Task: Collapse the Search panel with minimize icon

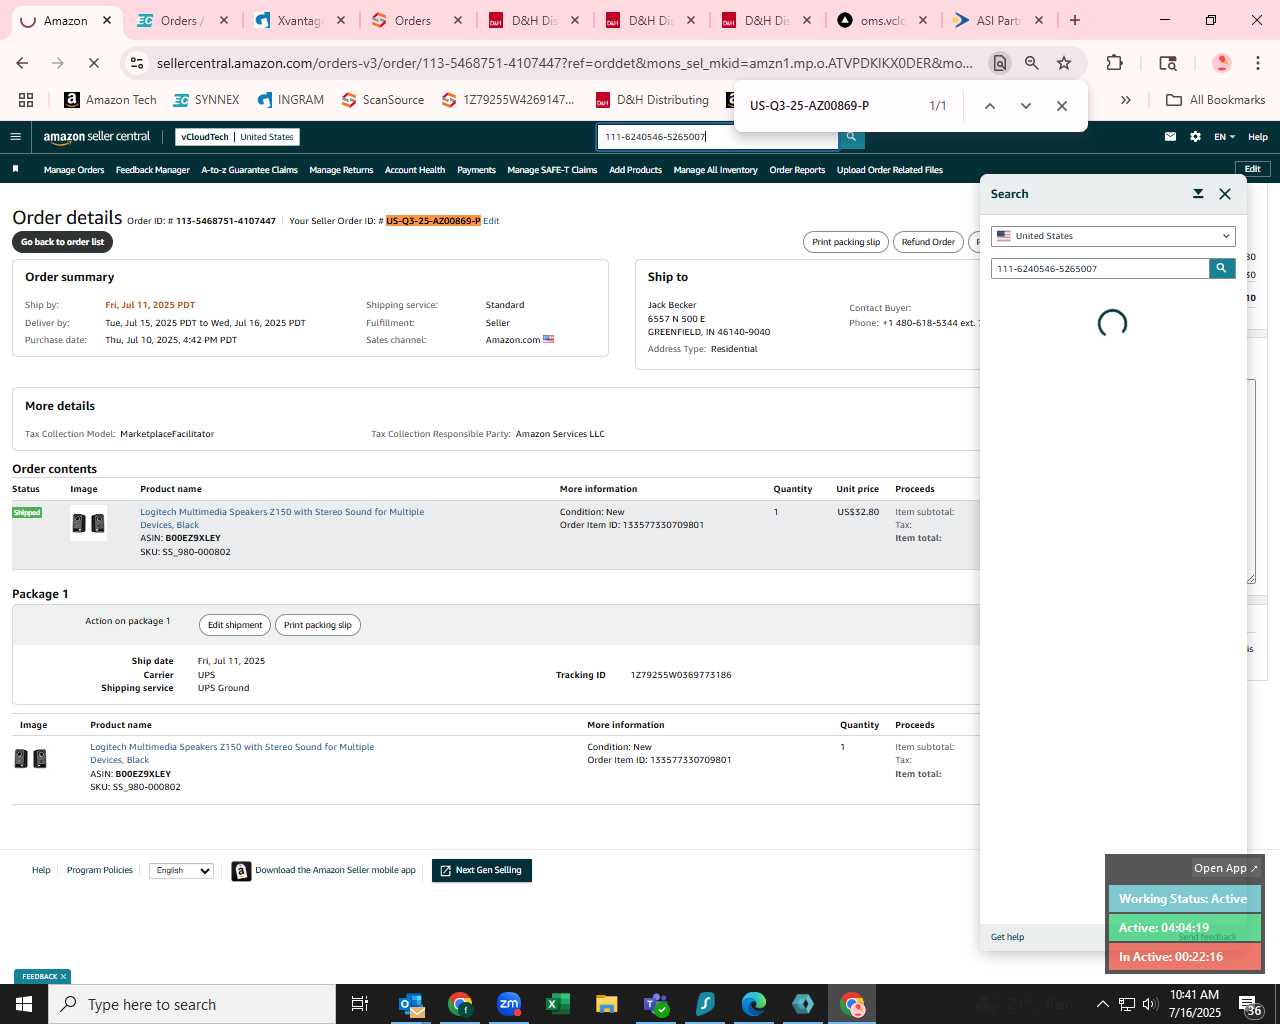Action: pos(1198,194)
